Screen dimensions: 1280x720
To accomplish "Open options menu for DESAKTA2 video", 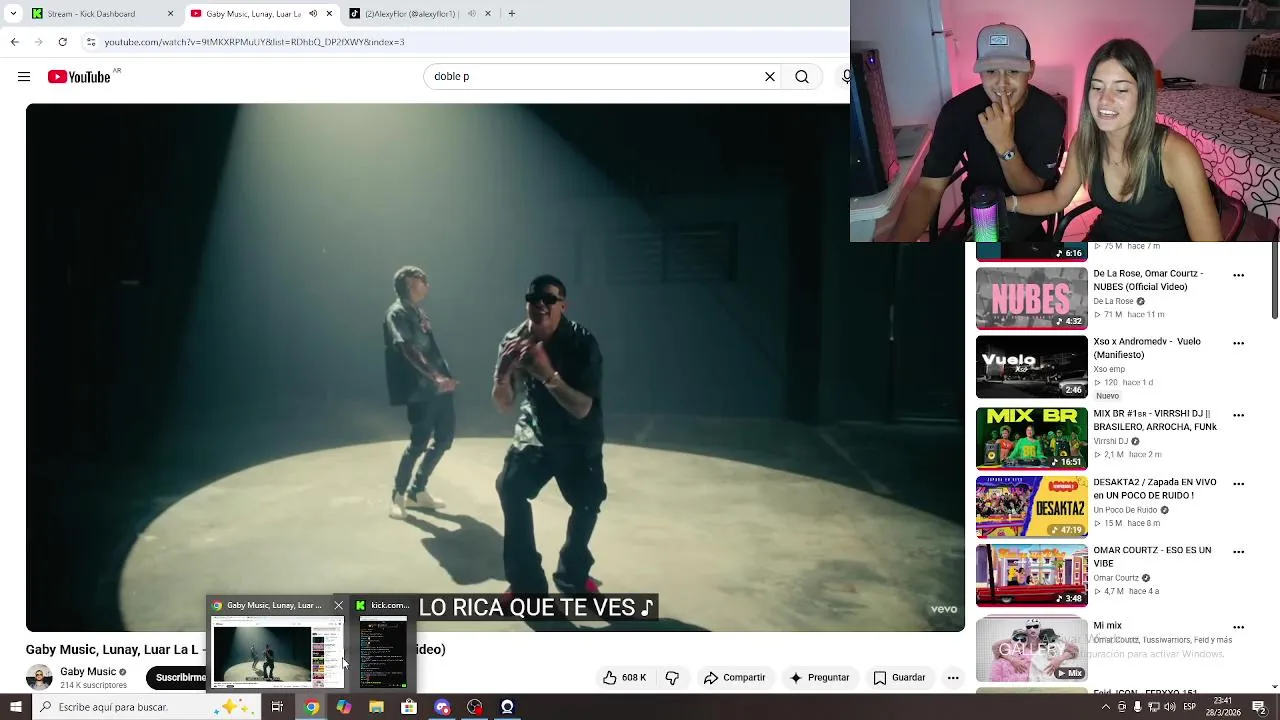I will 1238,483.
